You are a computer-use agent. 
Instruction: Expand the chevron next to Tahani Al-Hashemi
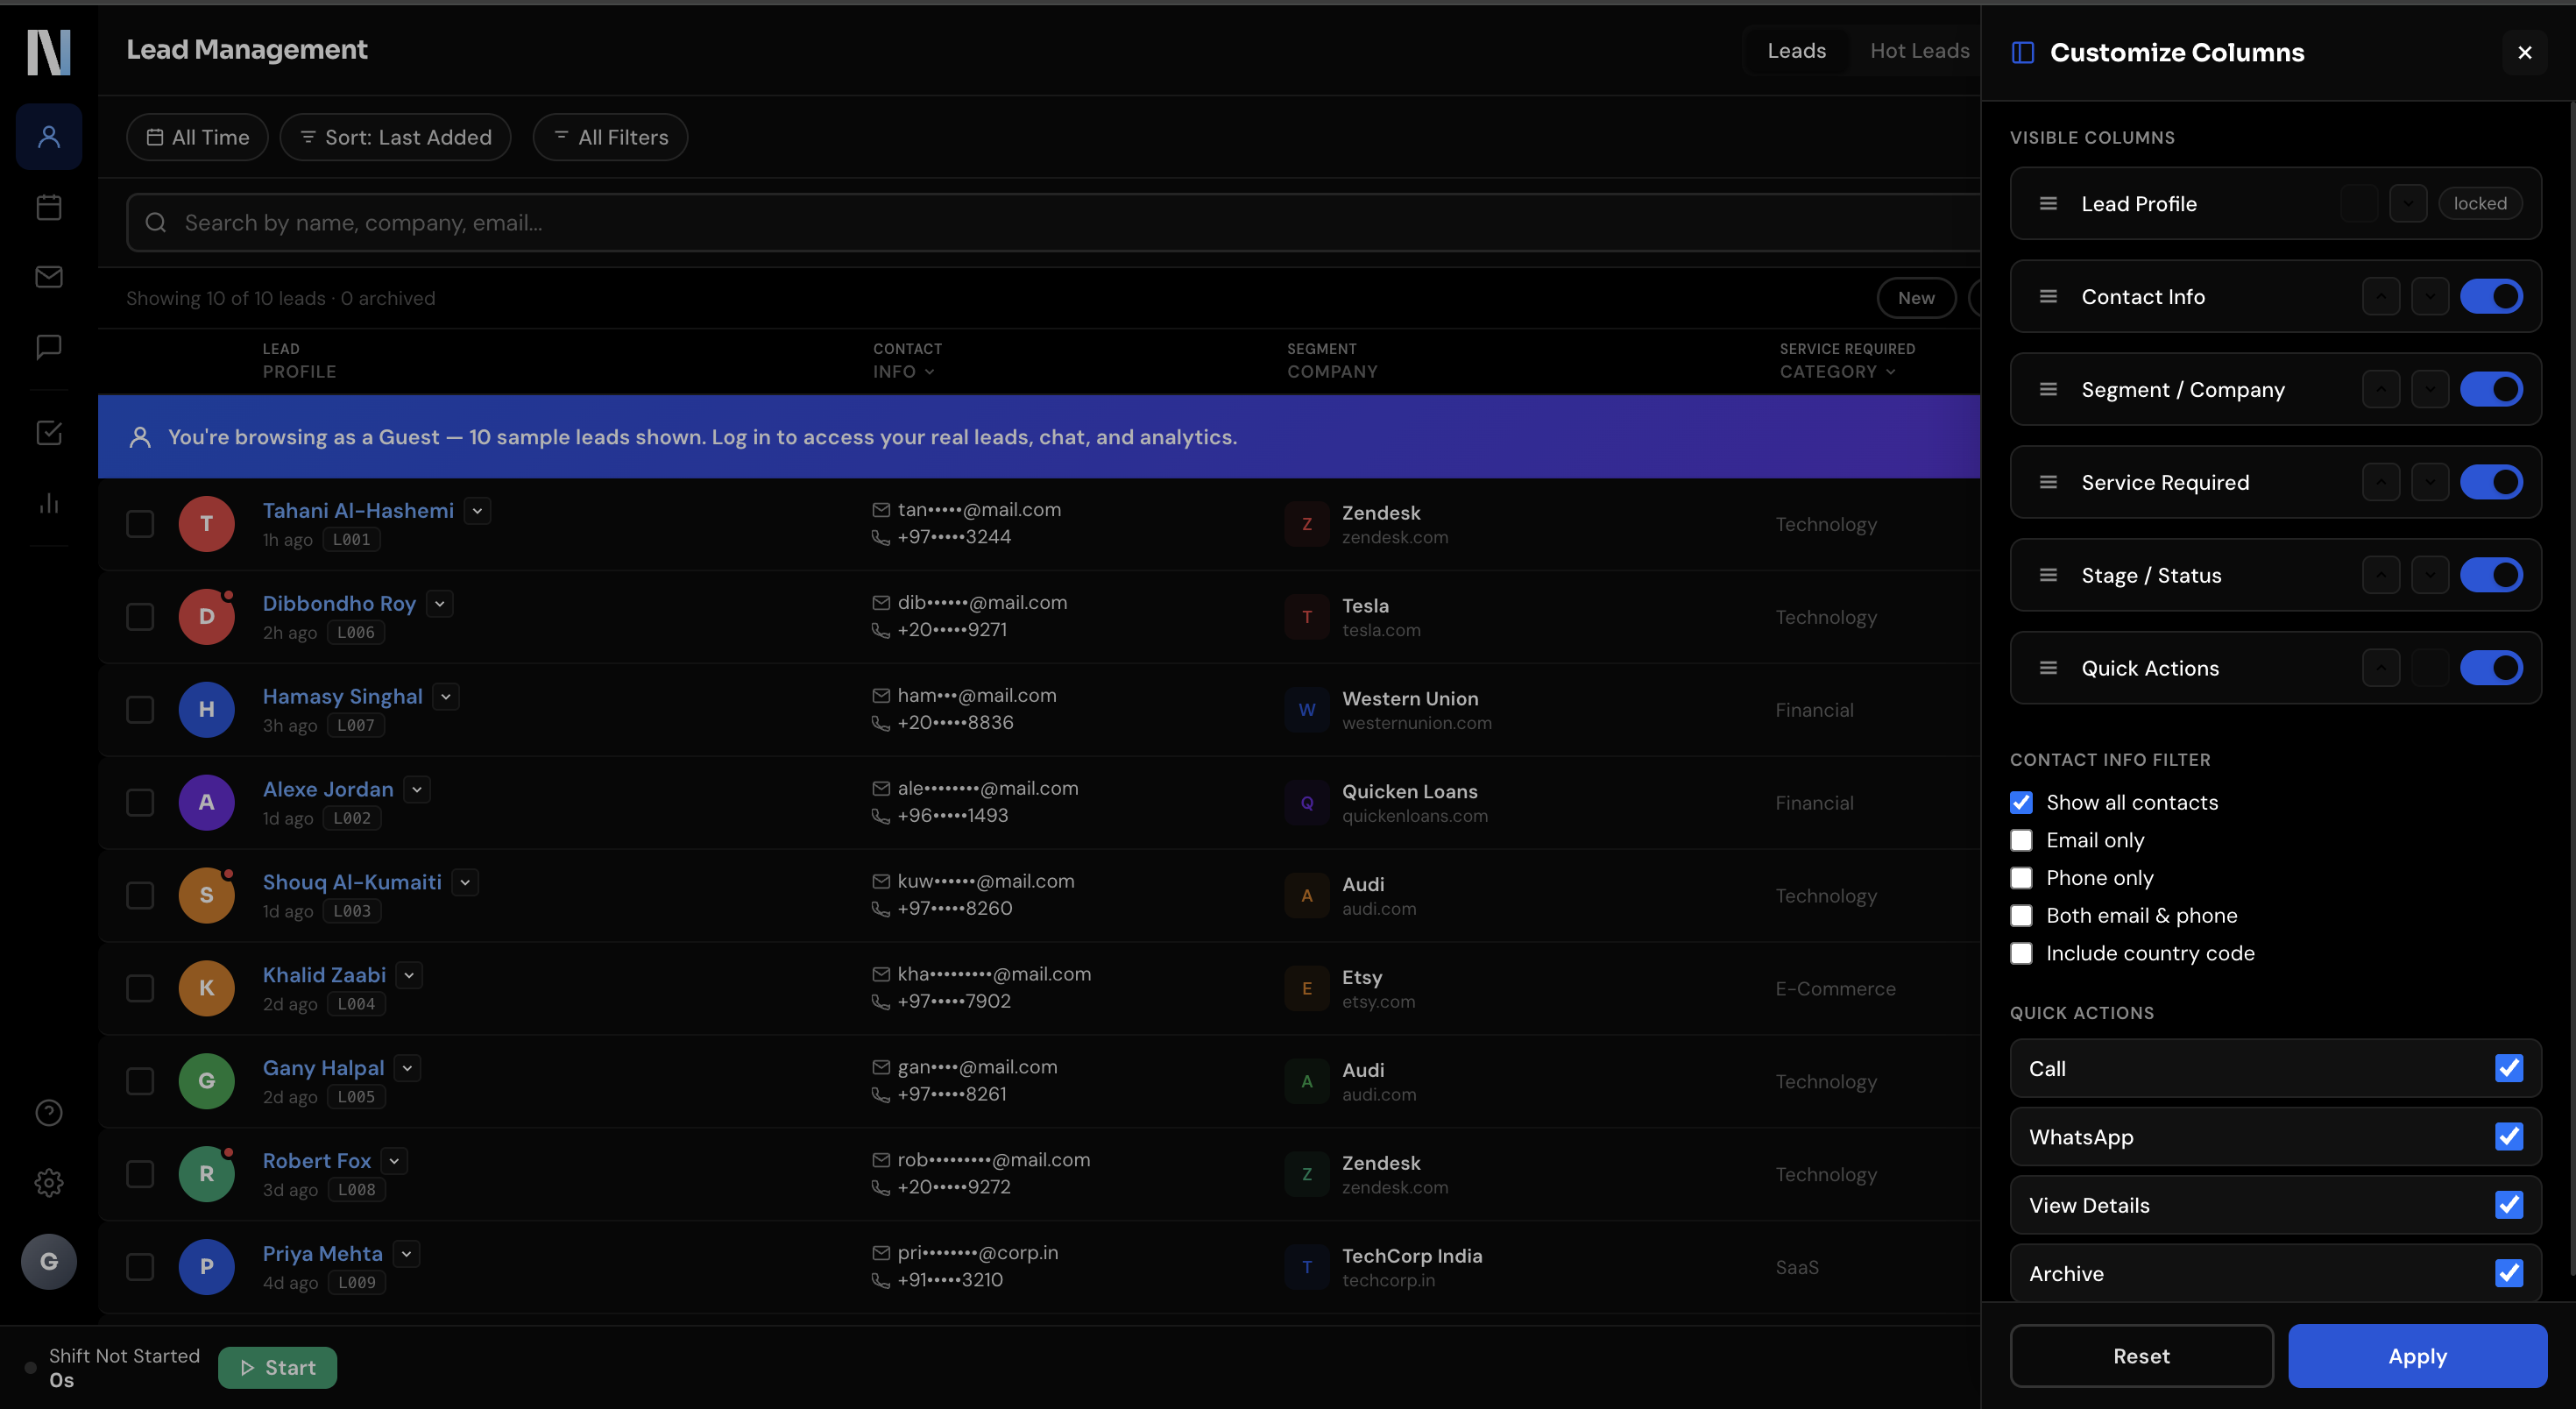point(477,511)
